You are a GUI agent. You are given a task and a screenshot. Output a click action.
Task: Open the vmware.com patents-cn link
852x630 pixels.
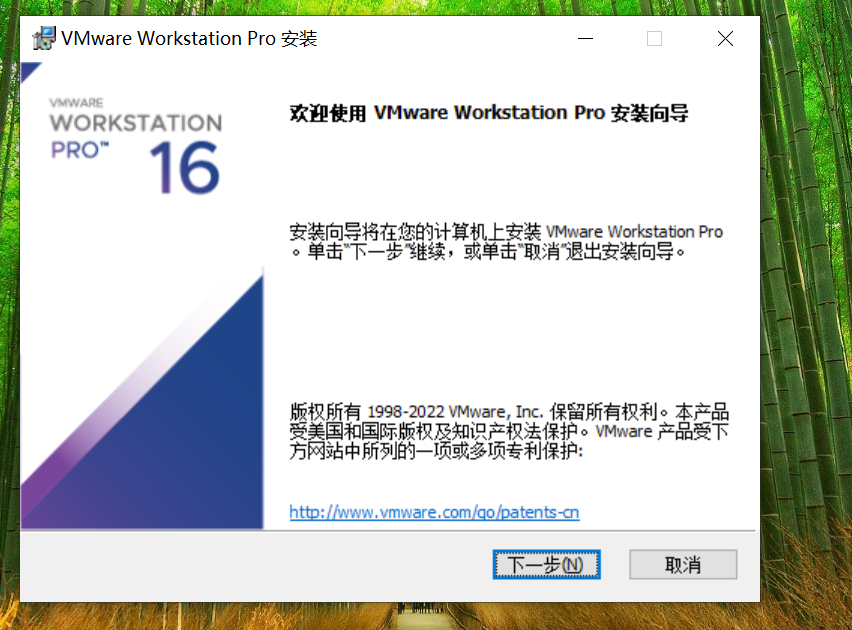[x=434, y=512]
